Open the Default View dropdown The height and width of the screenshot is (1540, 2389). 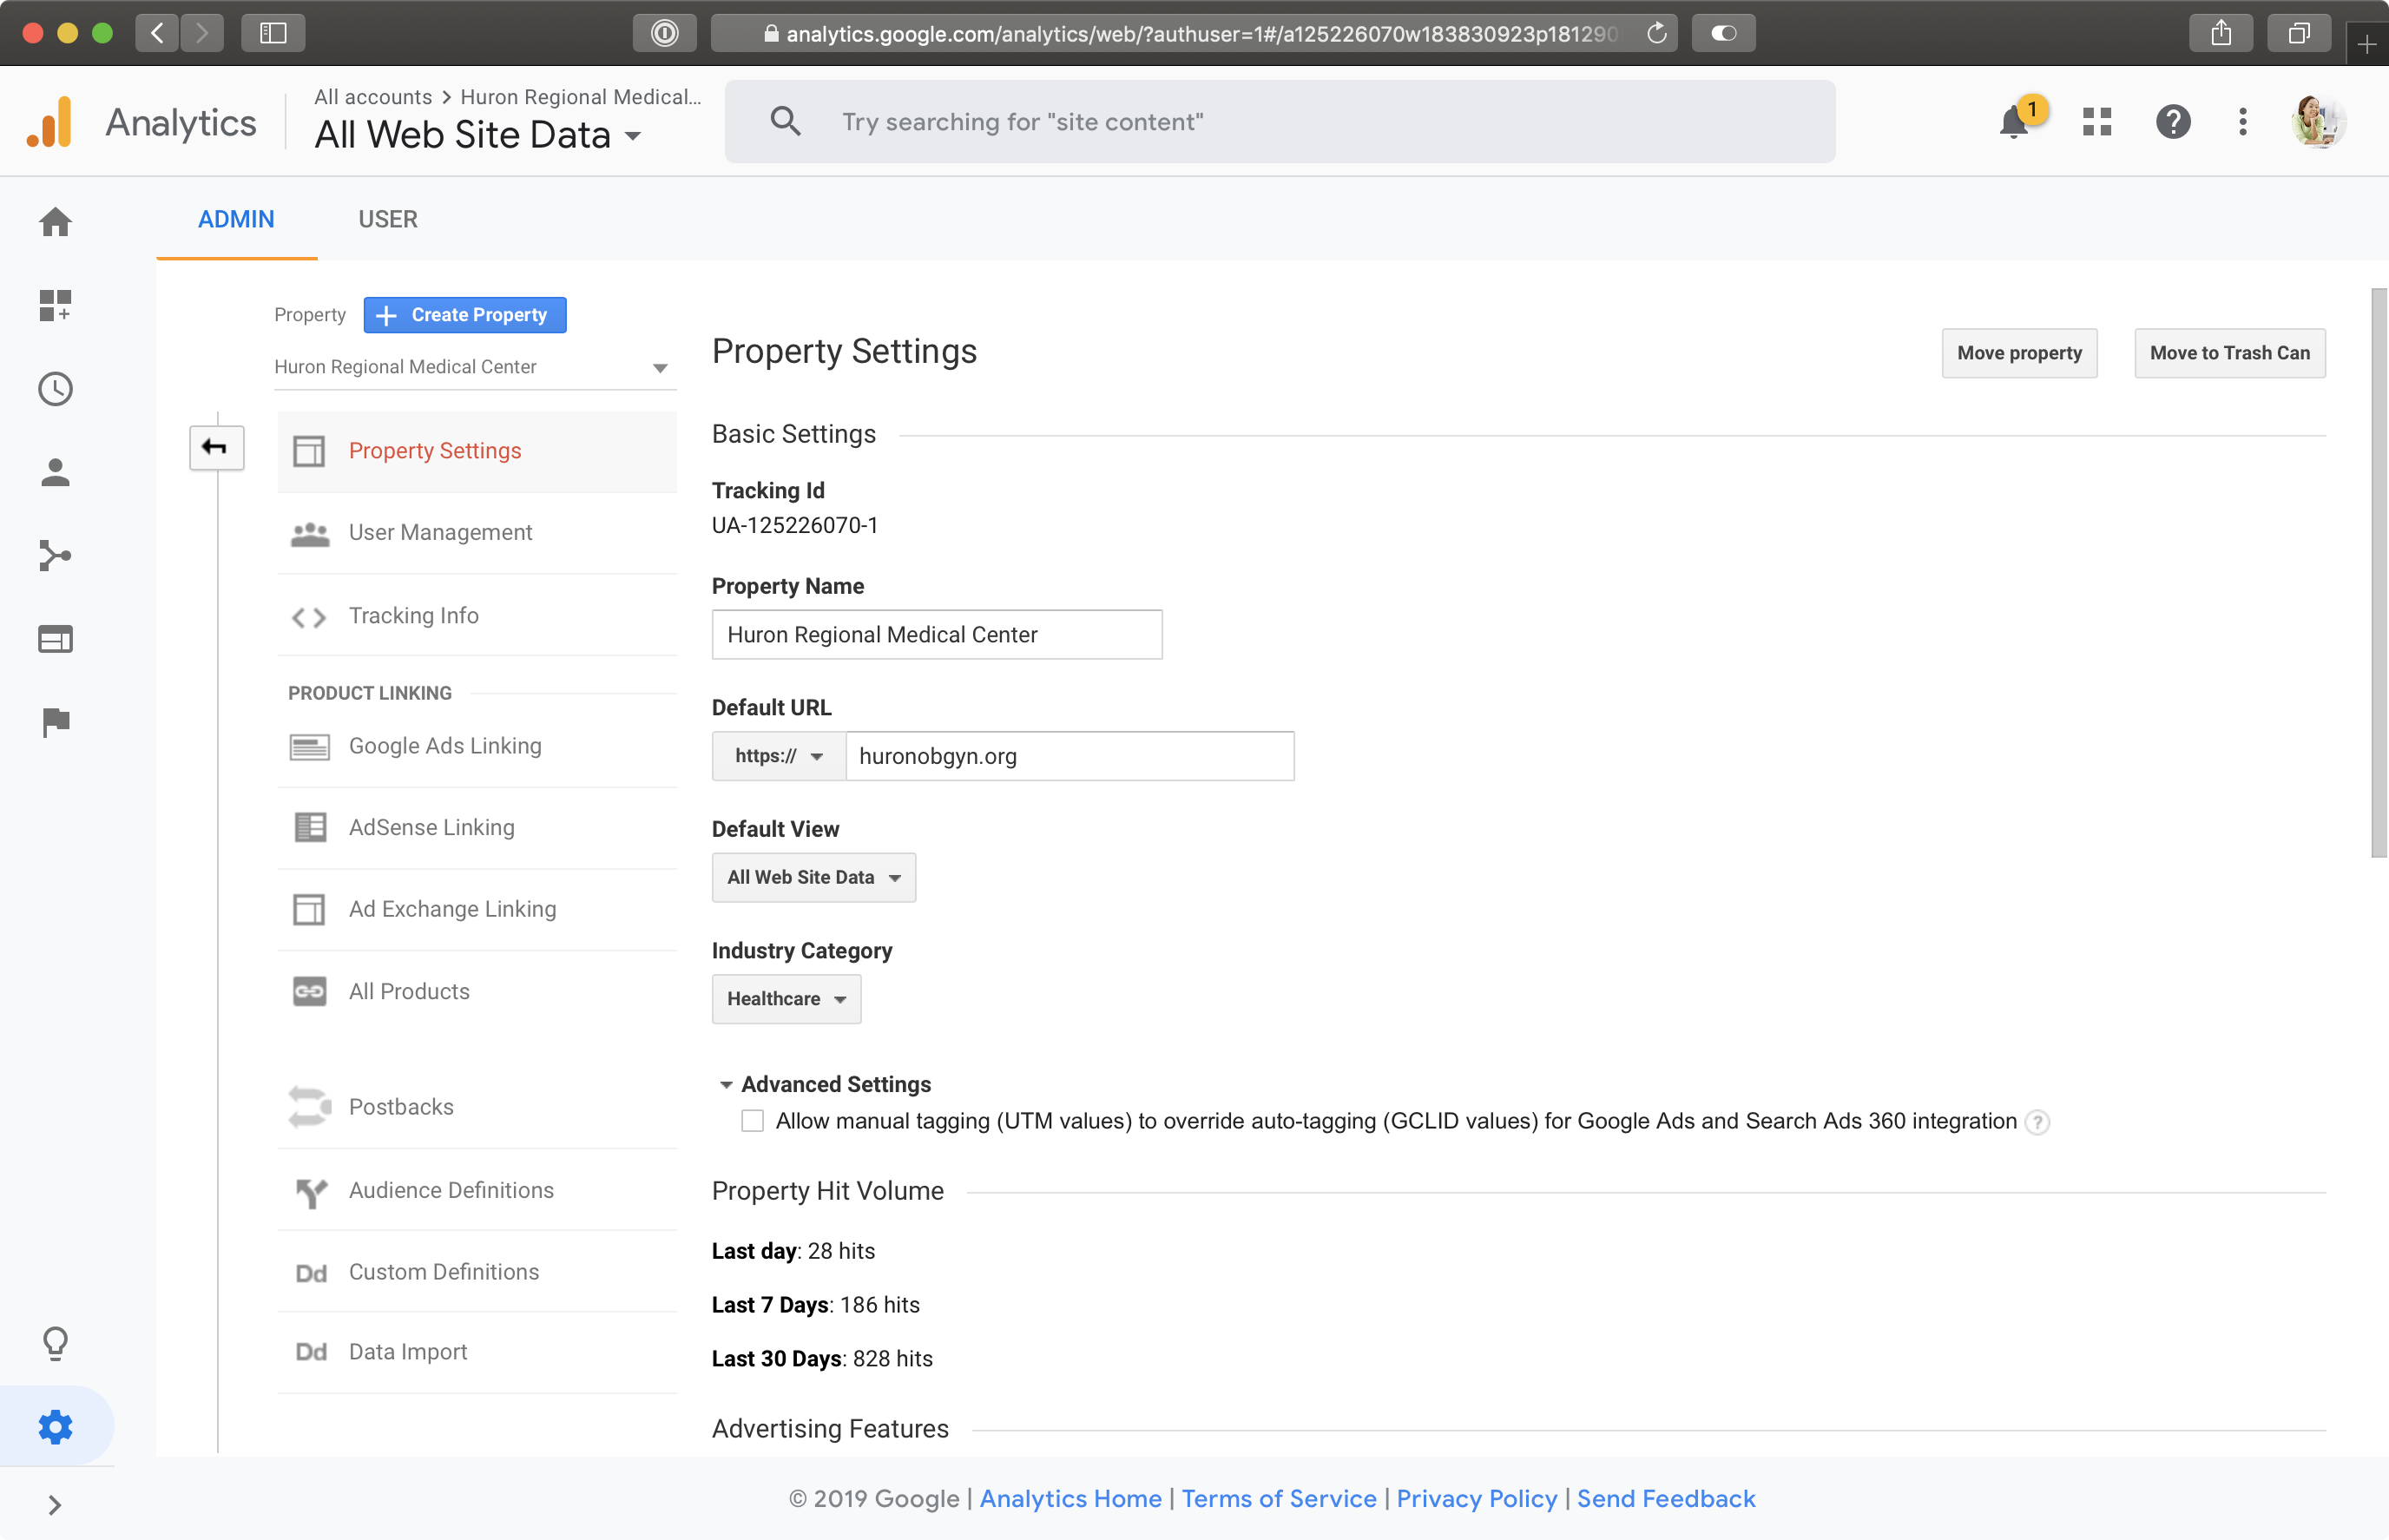click(x=814, y=877)
